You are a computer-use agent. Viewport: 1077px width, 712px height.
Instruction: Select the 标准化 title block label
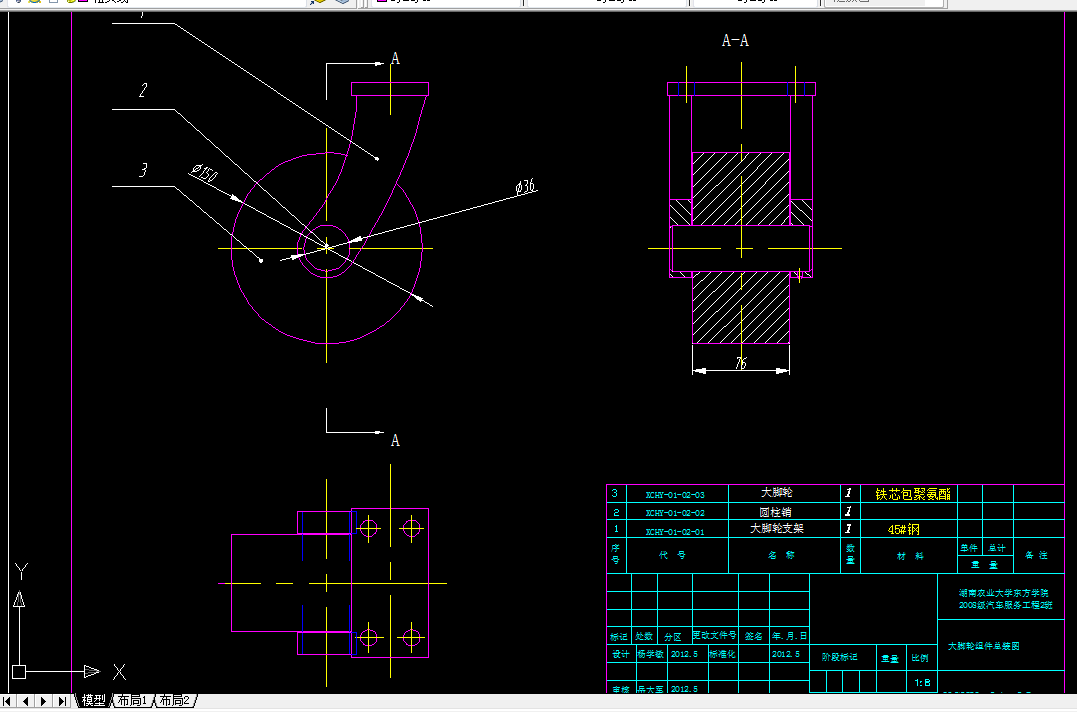[722, 654]
